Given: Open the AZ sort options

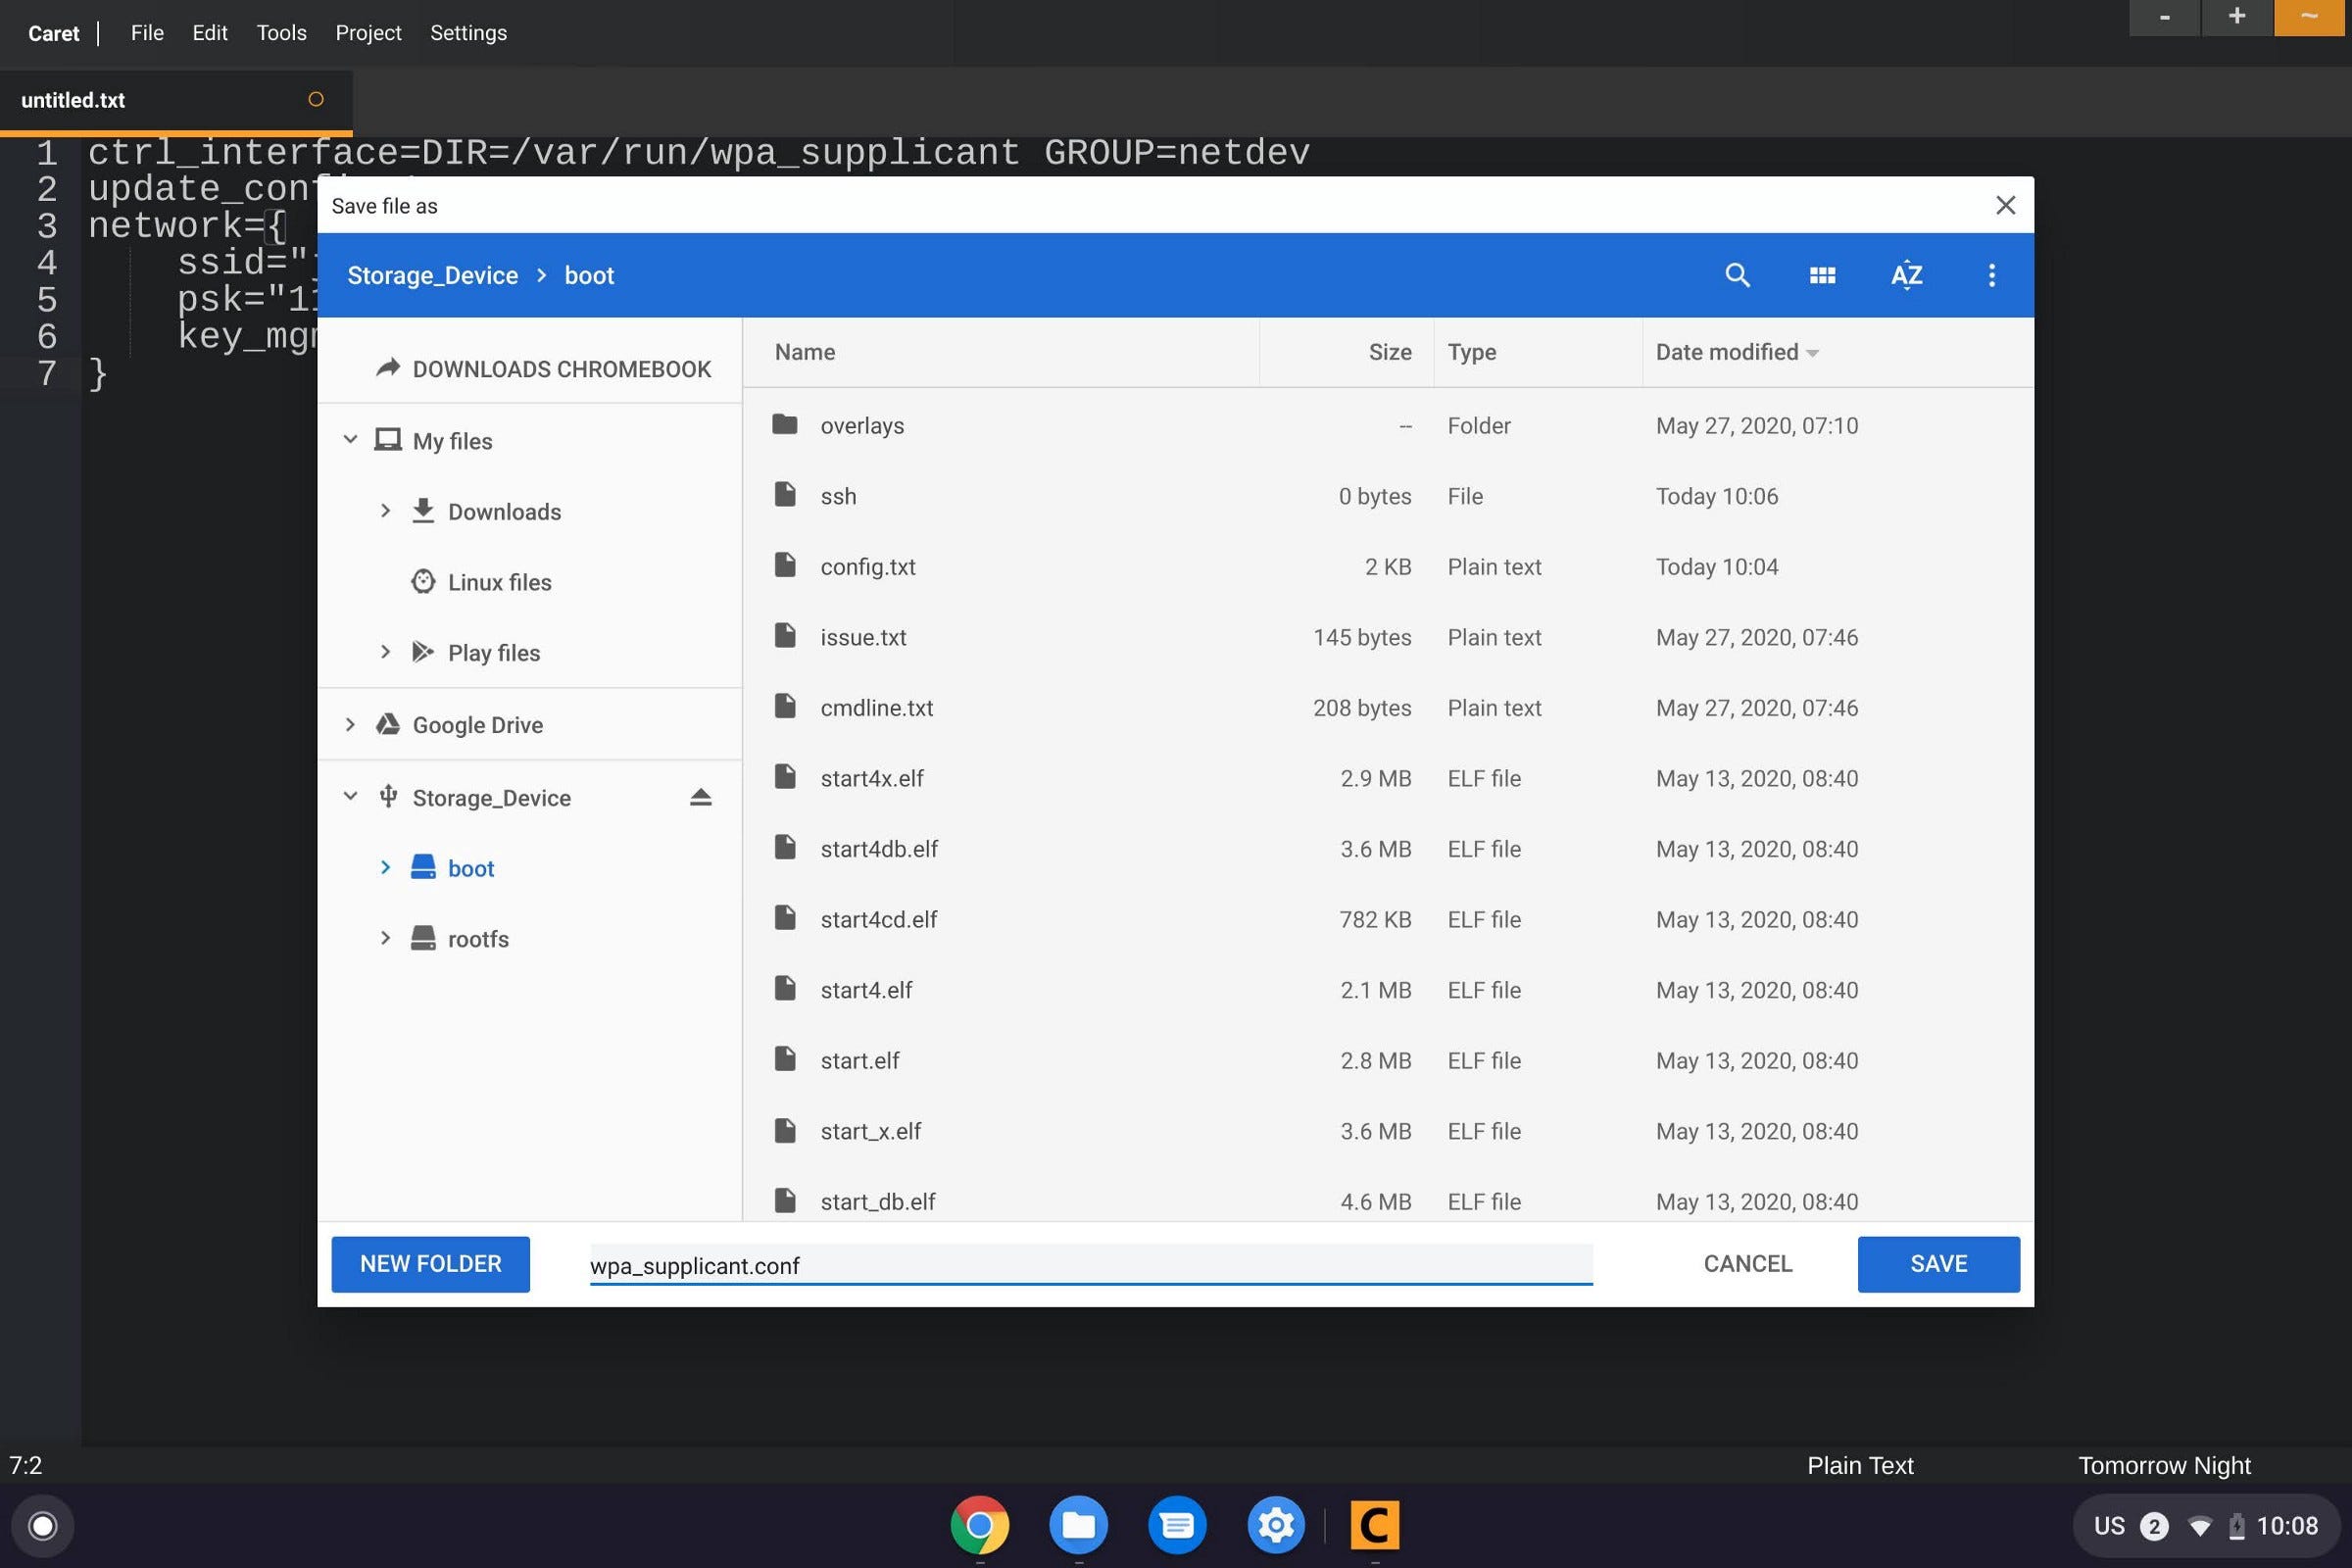Looking at the screenshot, I should [1906, 275].
